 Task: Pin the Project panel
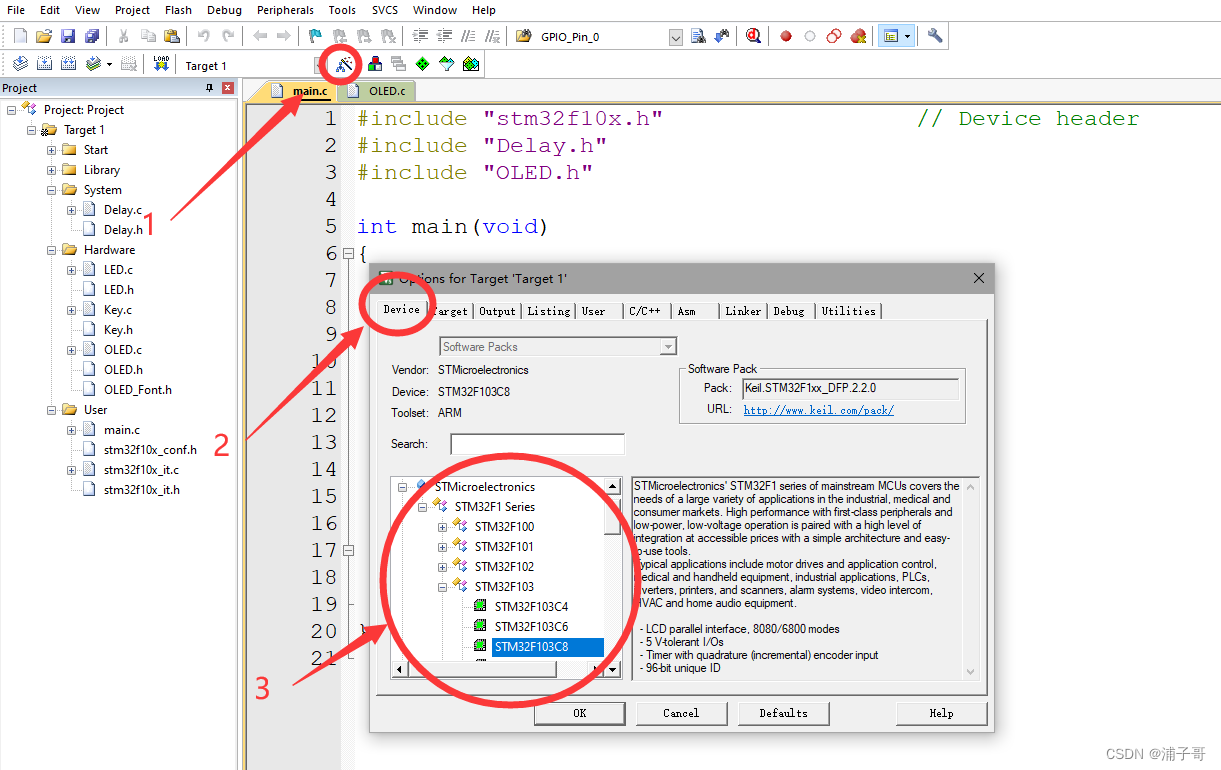(209, 88)
